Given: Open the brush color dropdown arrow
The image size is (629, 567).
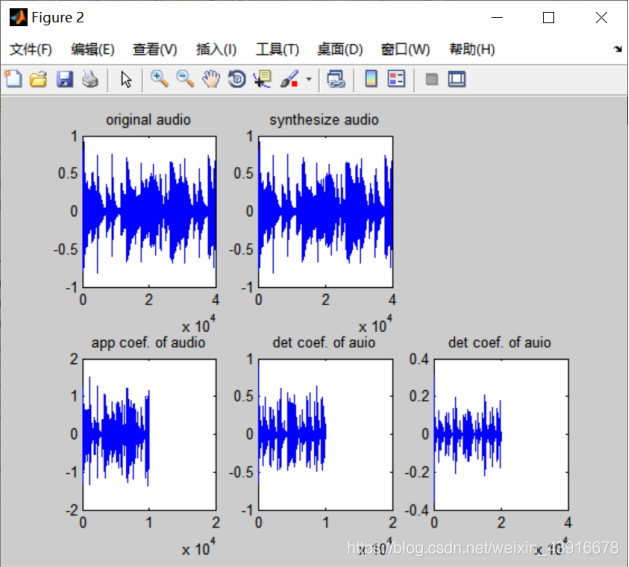Looking at the screenshot, I should click(x=308, y=79).
